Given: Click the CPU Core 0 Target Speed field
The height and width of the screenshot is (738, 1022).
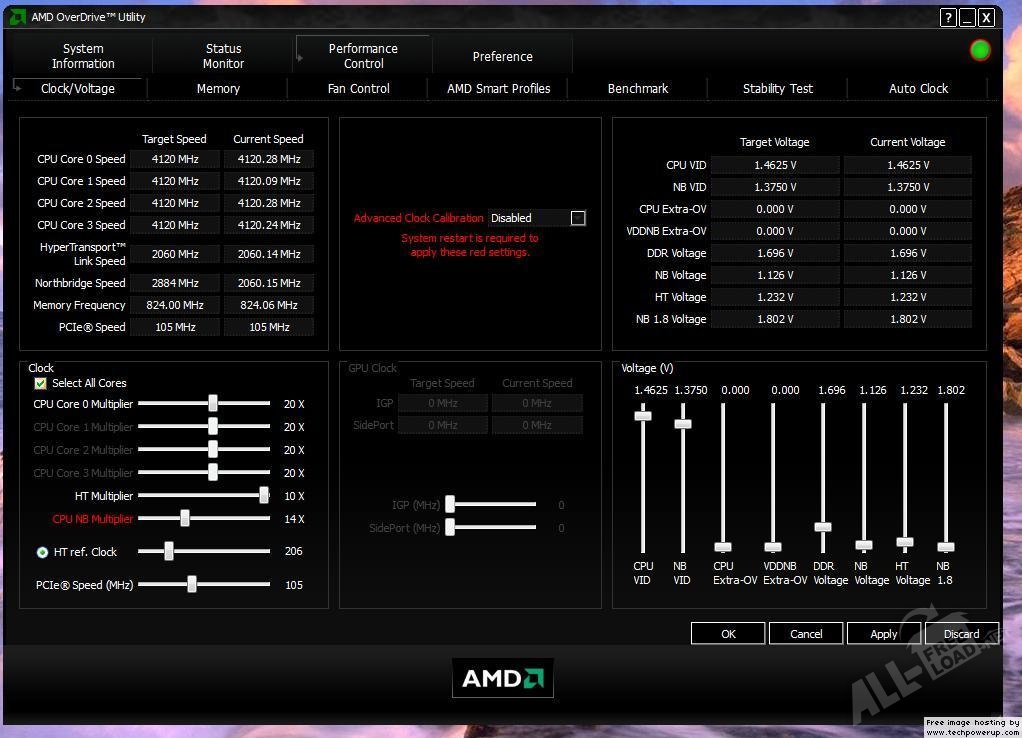Looking at the screenshot, I should [175, 159].
